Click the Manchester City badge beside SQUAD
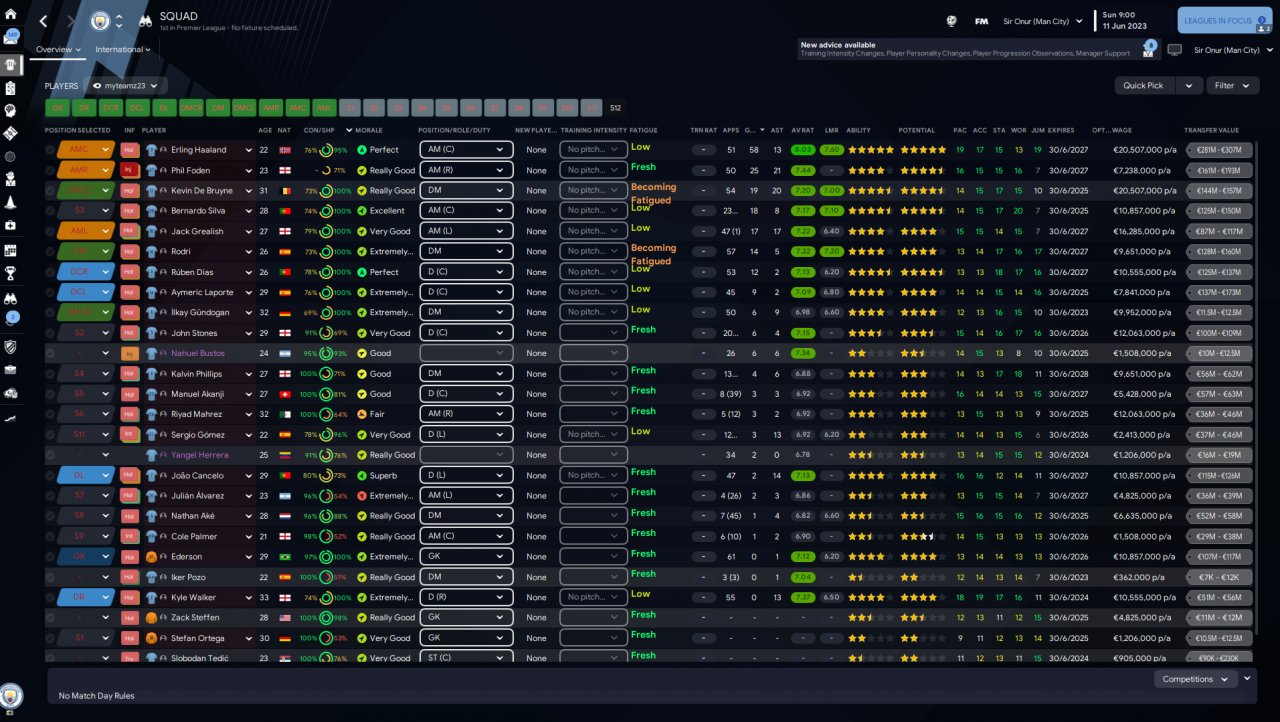This screenshot has height=722, width=1280. tap(100, 21)
